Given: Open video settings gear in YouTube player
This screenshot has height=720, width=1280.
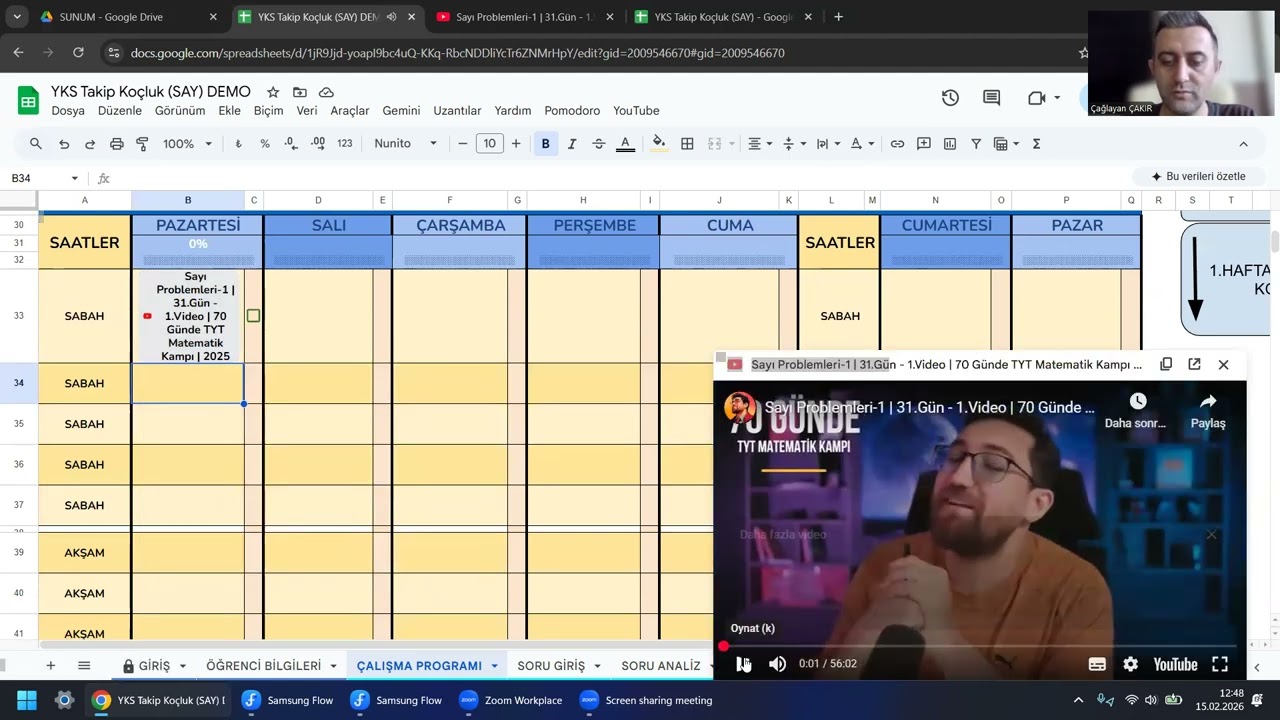Looking at the screenshot, I should click(1130, 664).
